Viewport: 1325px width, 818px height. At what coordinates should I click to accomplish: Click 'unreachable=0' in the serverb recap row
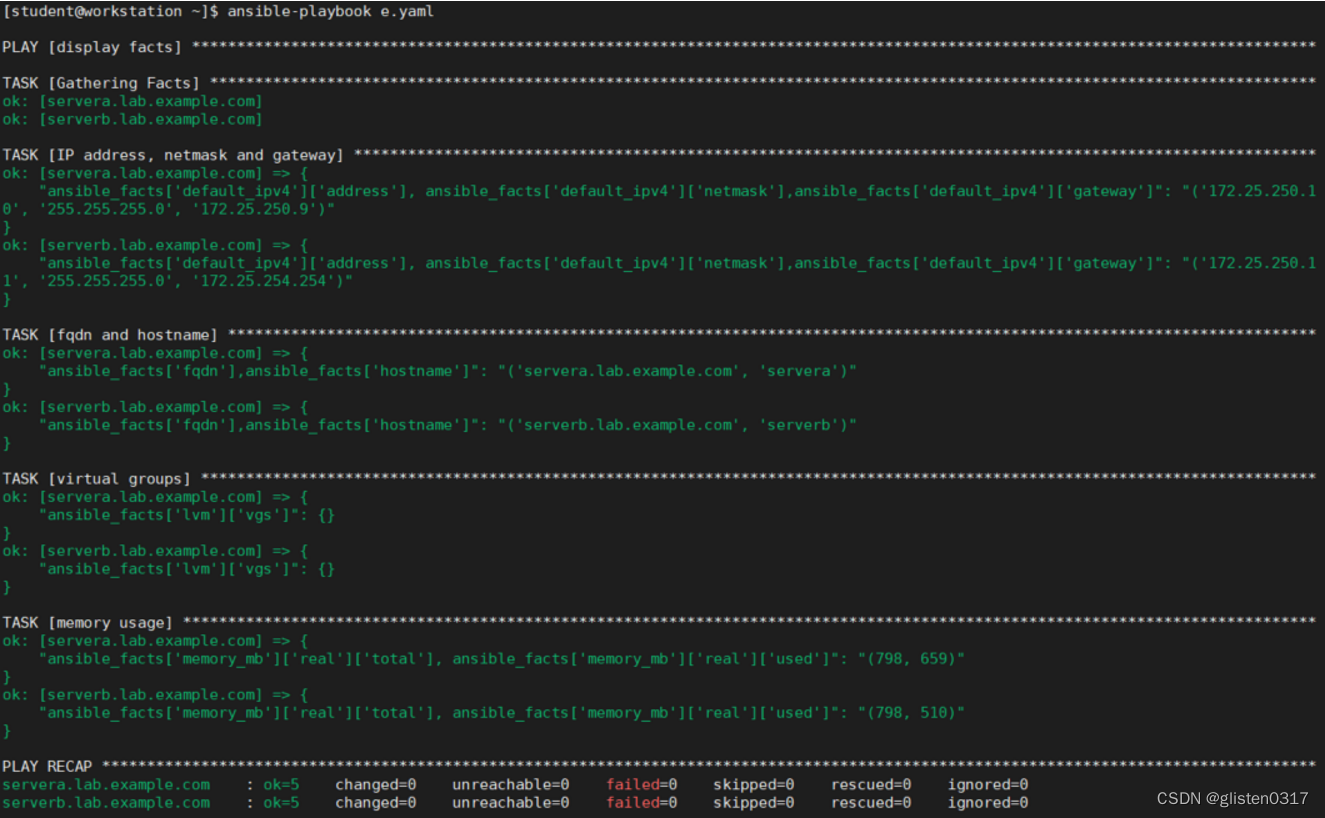510,803
